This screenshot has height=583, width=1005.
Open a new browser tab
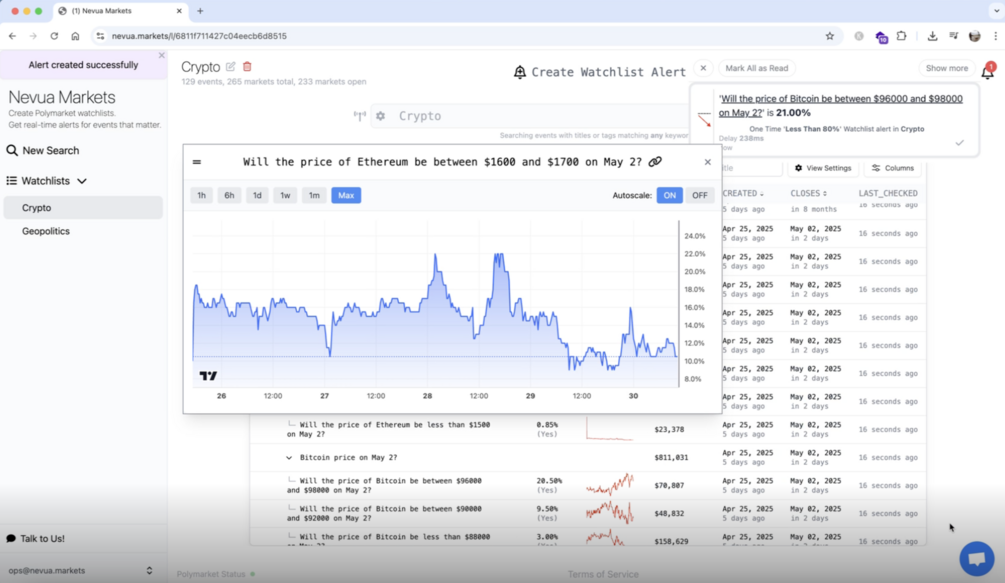click(x=200, y=11)
